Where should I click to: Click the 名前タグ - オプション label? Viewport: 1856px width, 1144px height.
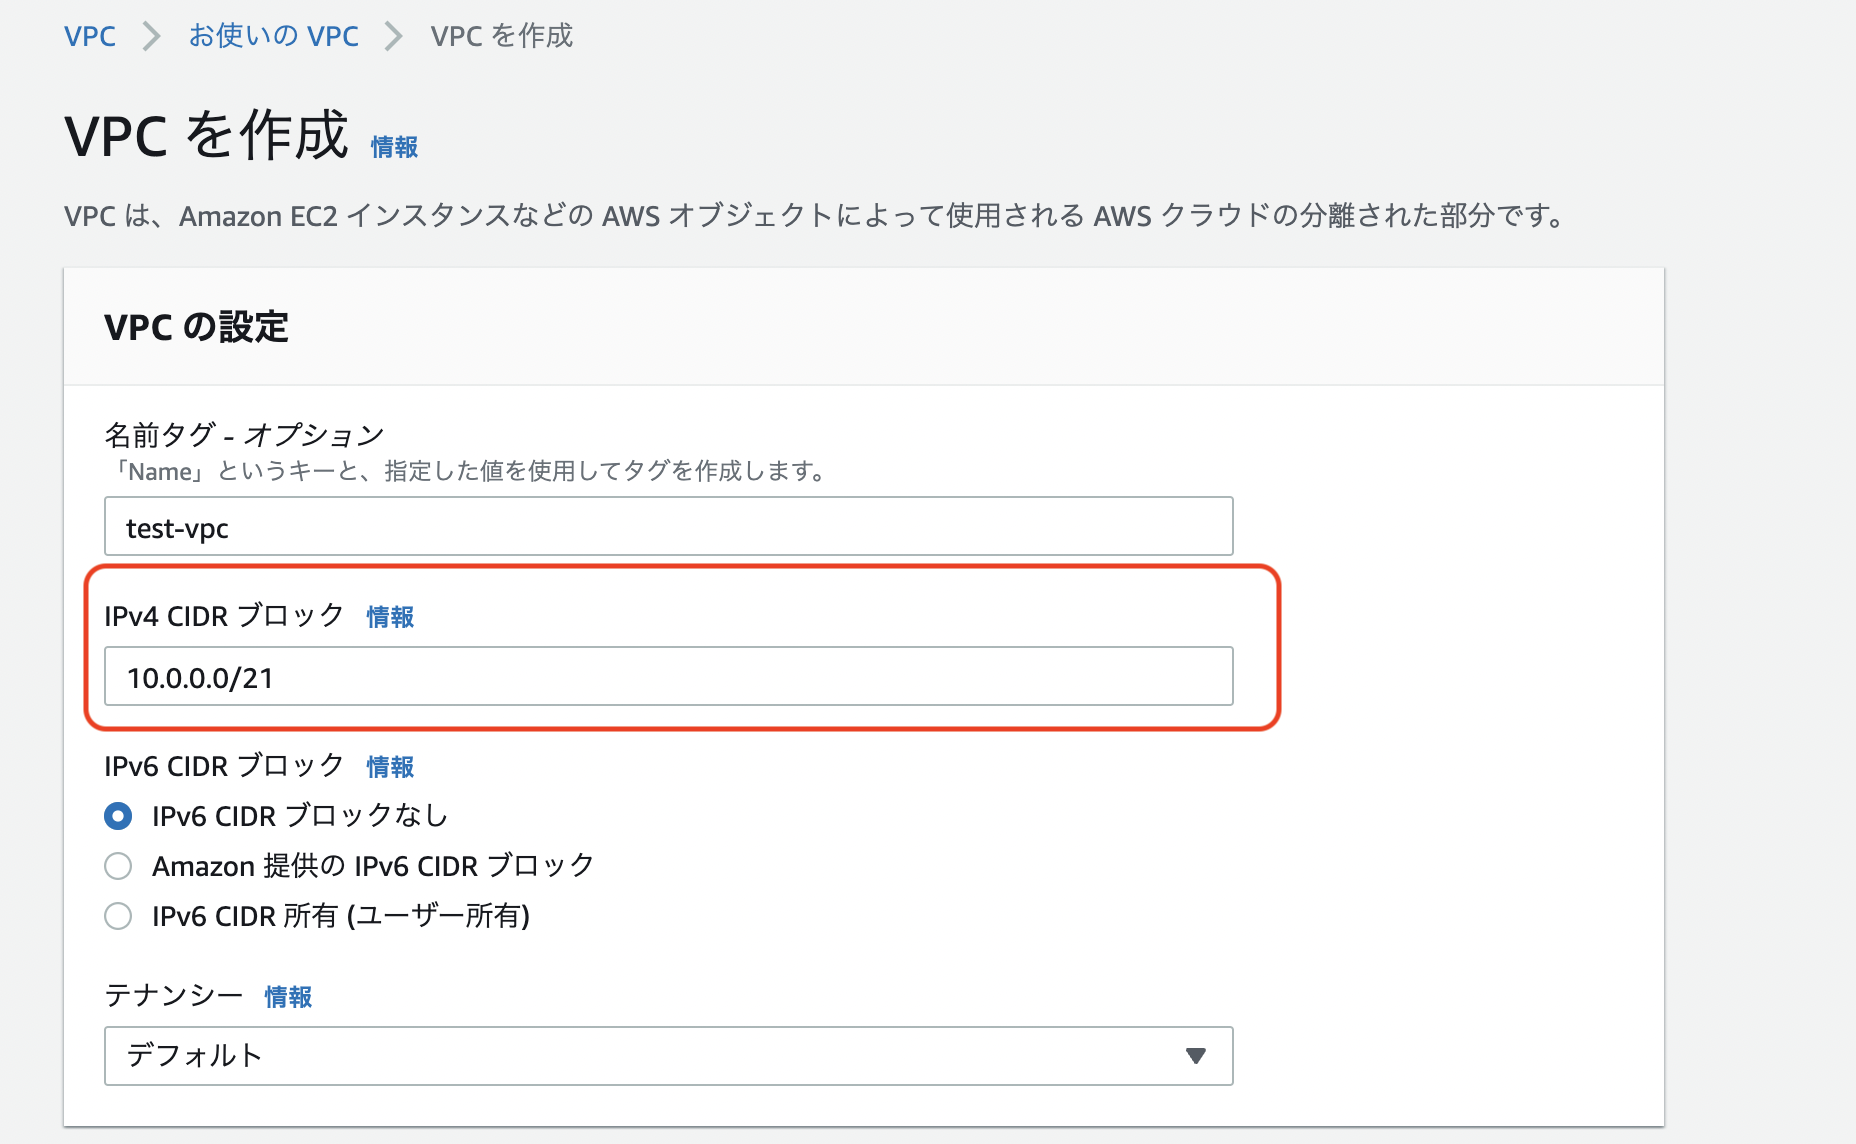click(243, 433)
